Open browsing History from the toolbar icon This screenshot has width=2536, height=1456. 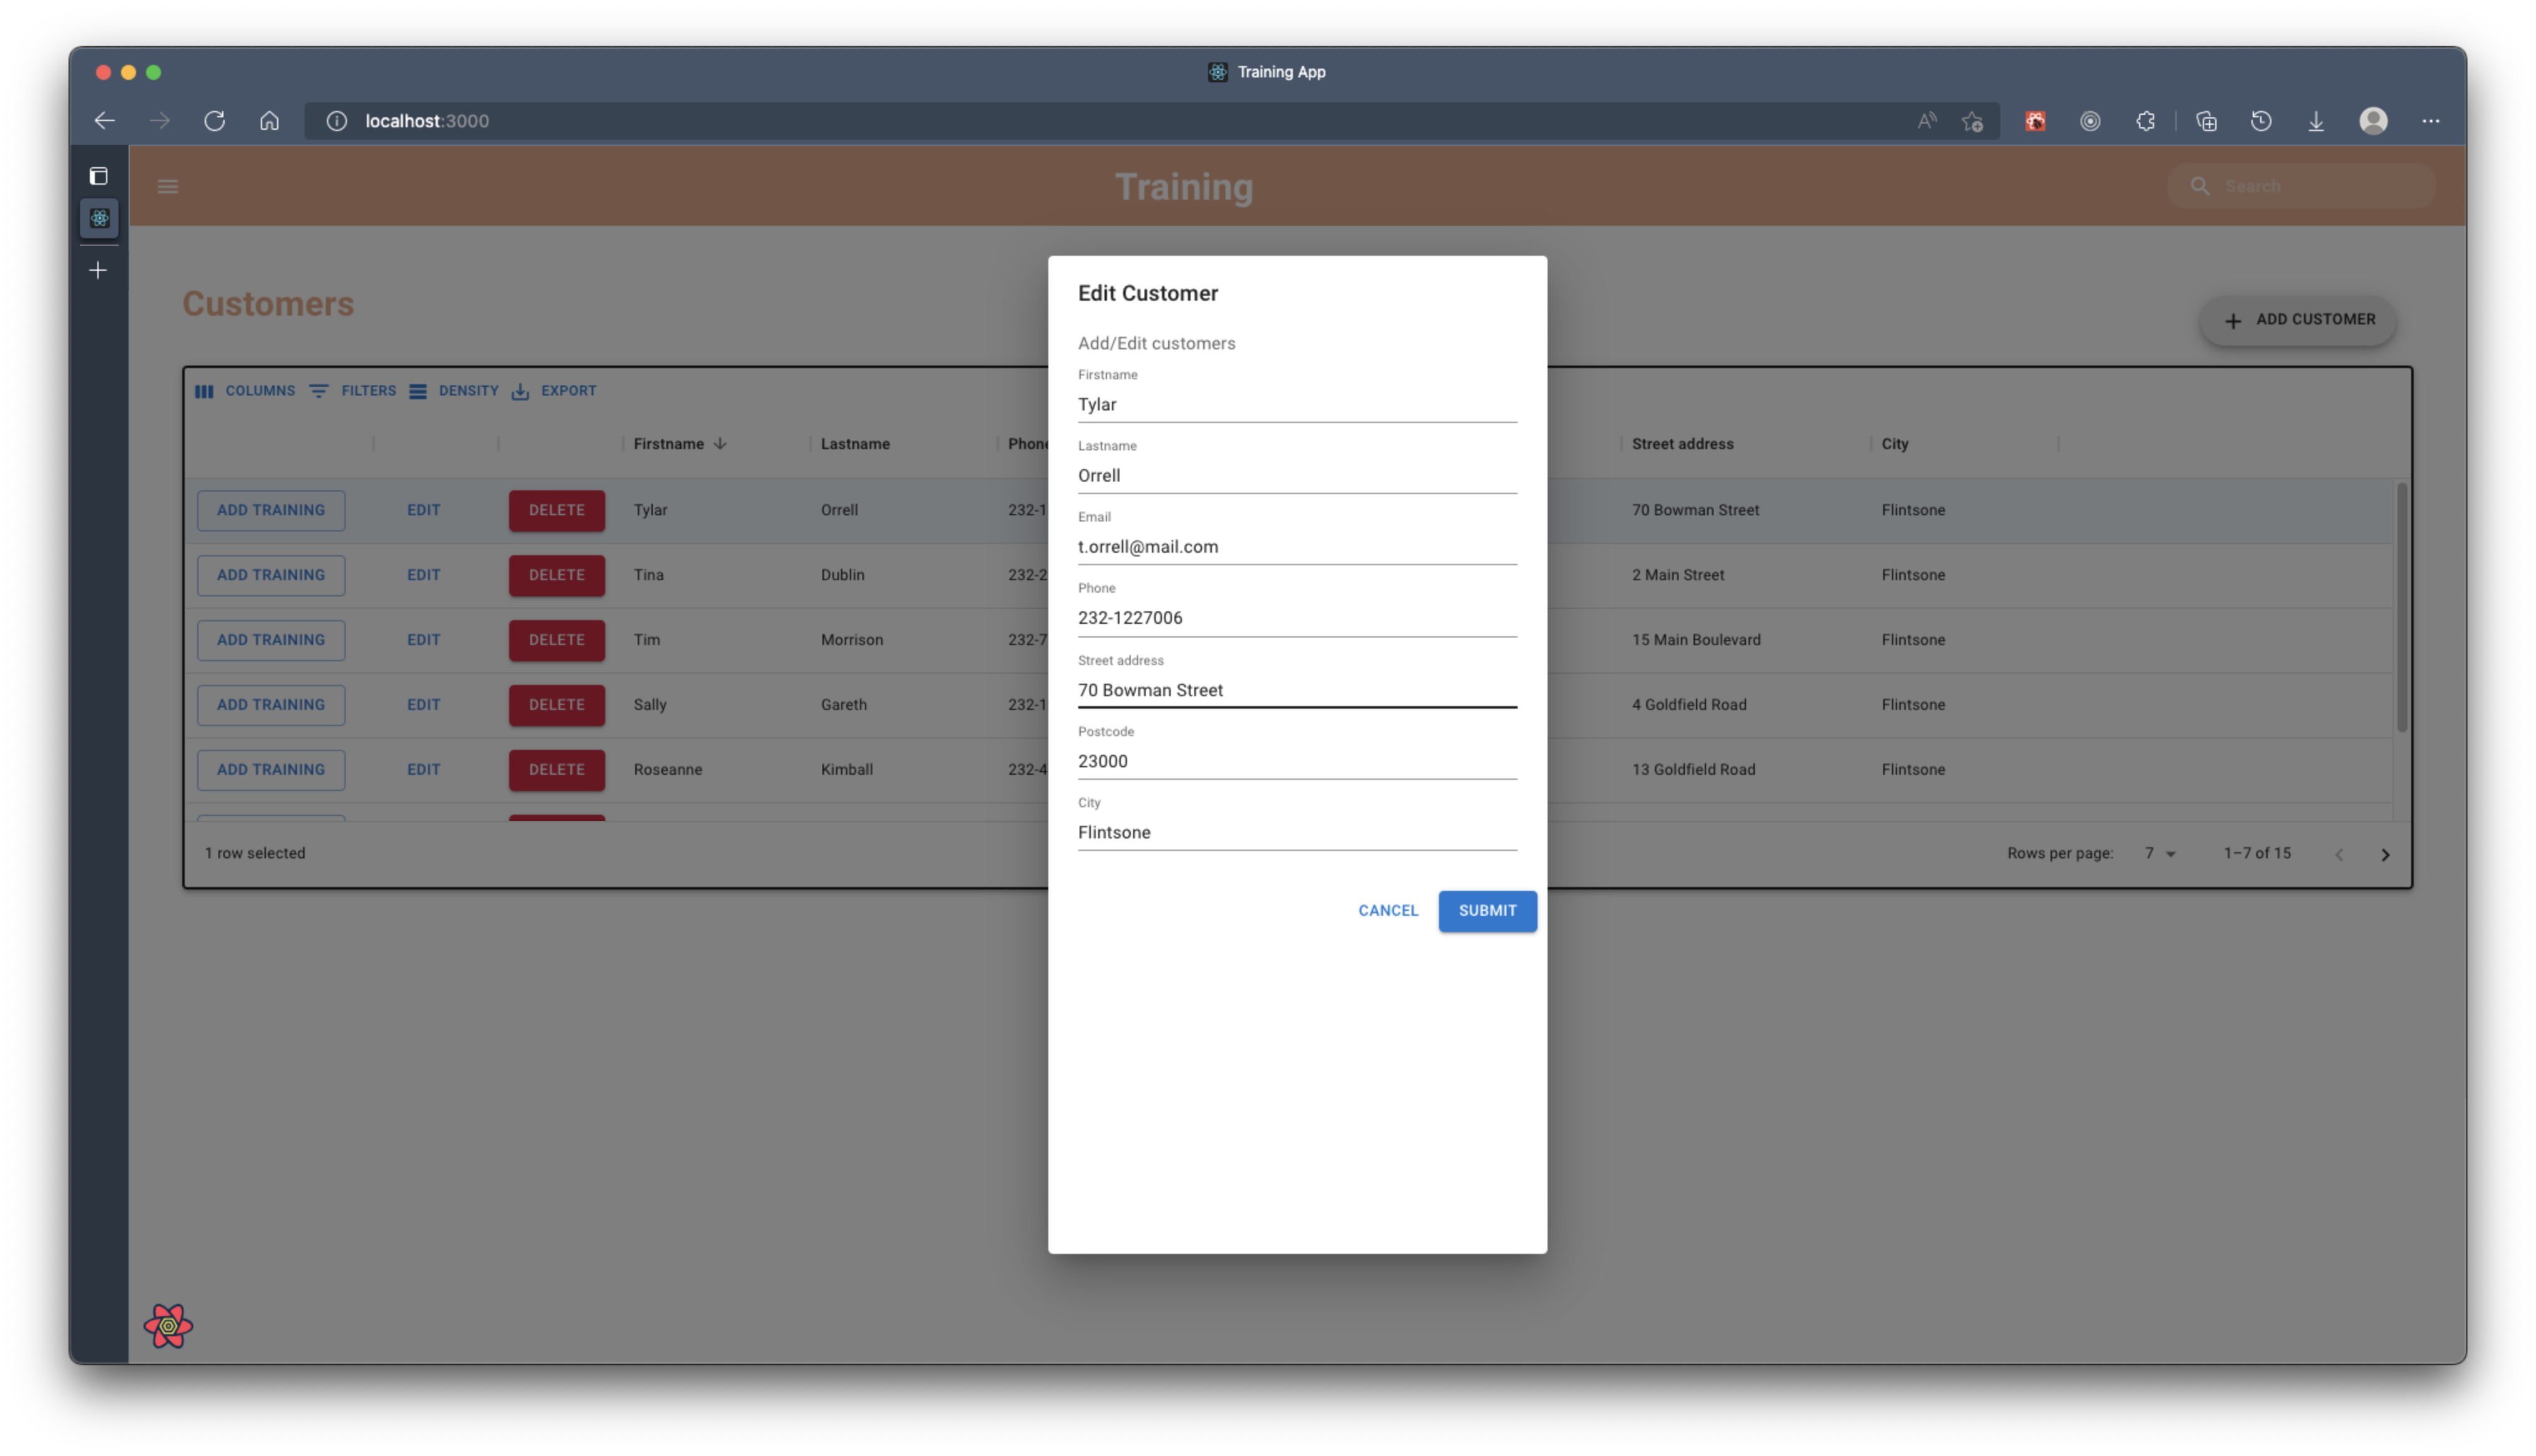[x=2261, y=120]
